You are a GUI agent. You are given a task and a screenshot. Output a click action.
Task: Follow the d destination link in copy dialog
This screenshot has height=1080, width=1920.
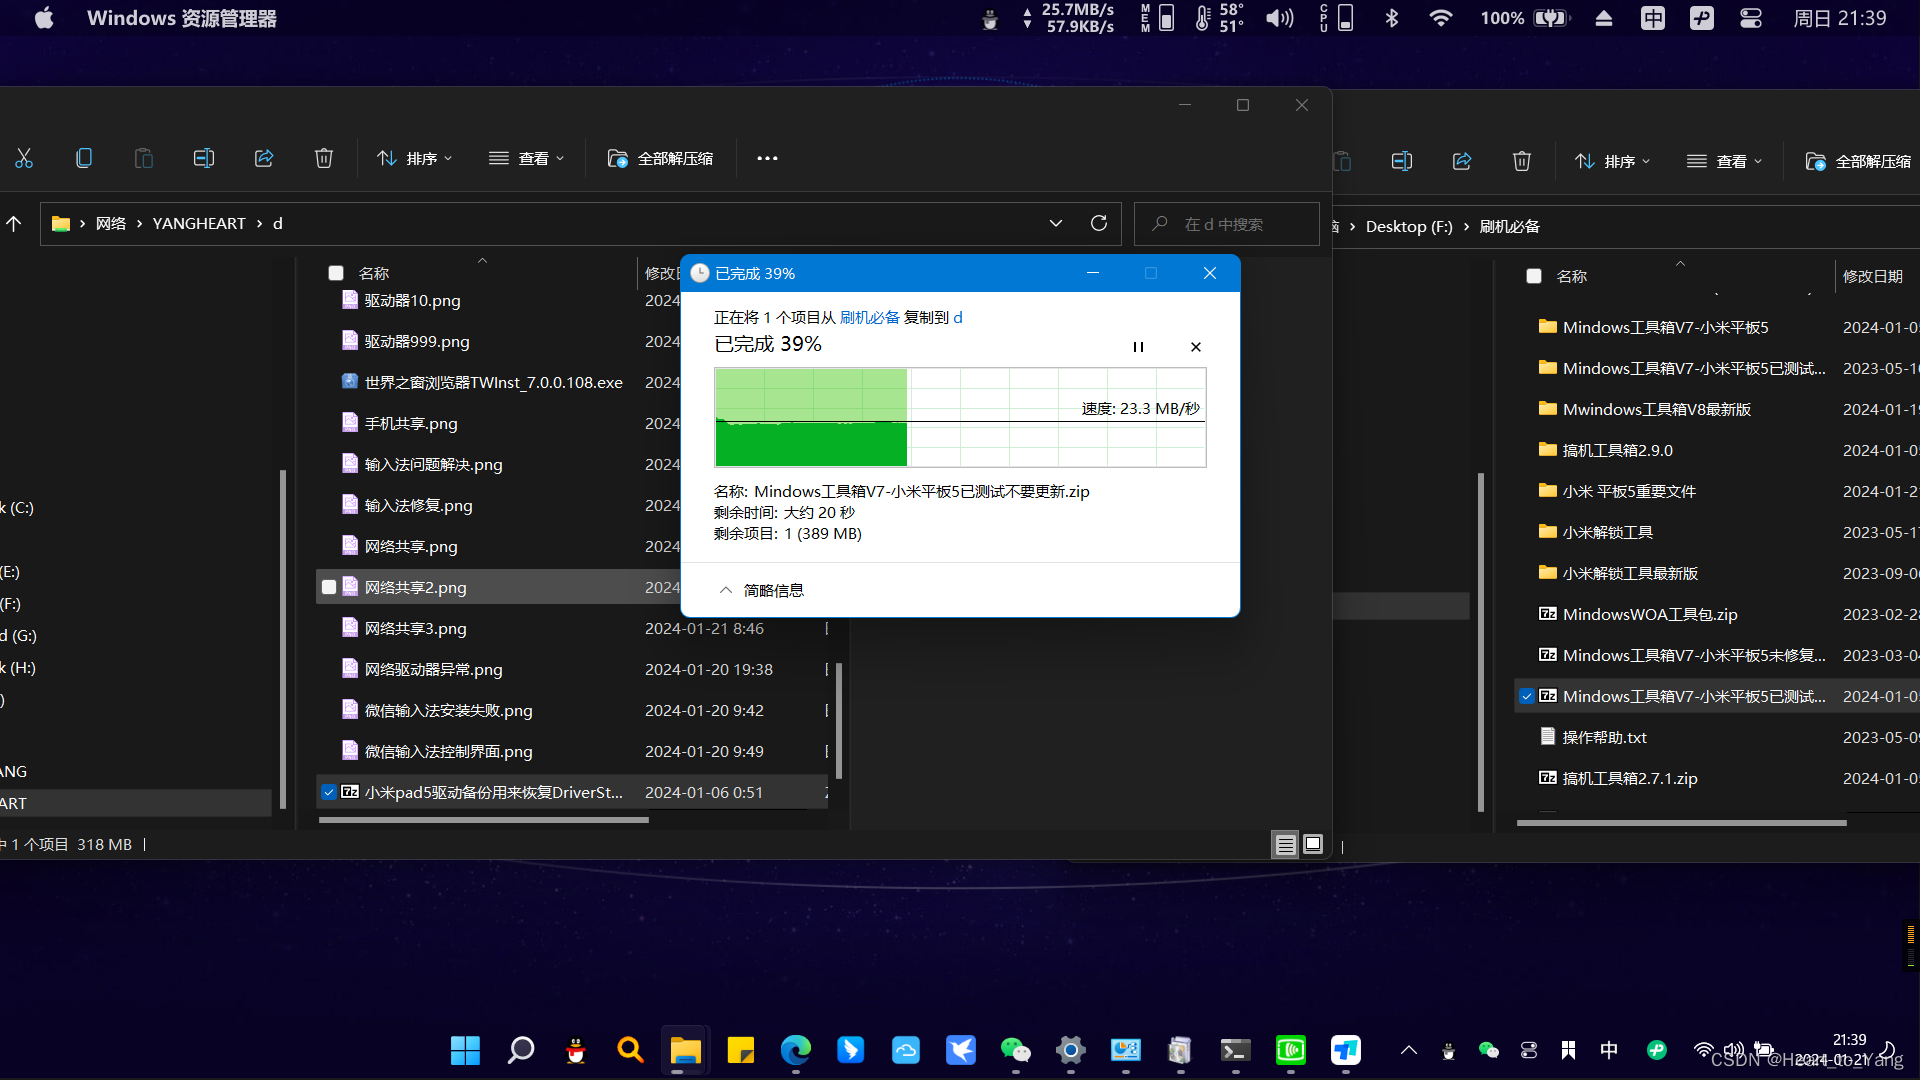click(958, 317)
